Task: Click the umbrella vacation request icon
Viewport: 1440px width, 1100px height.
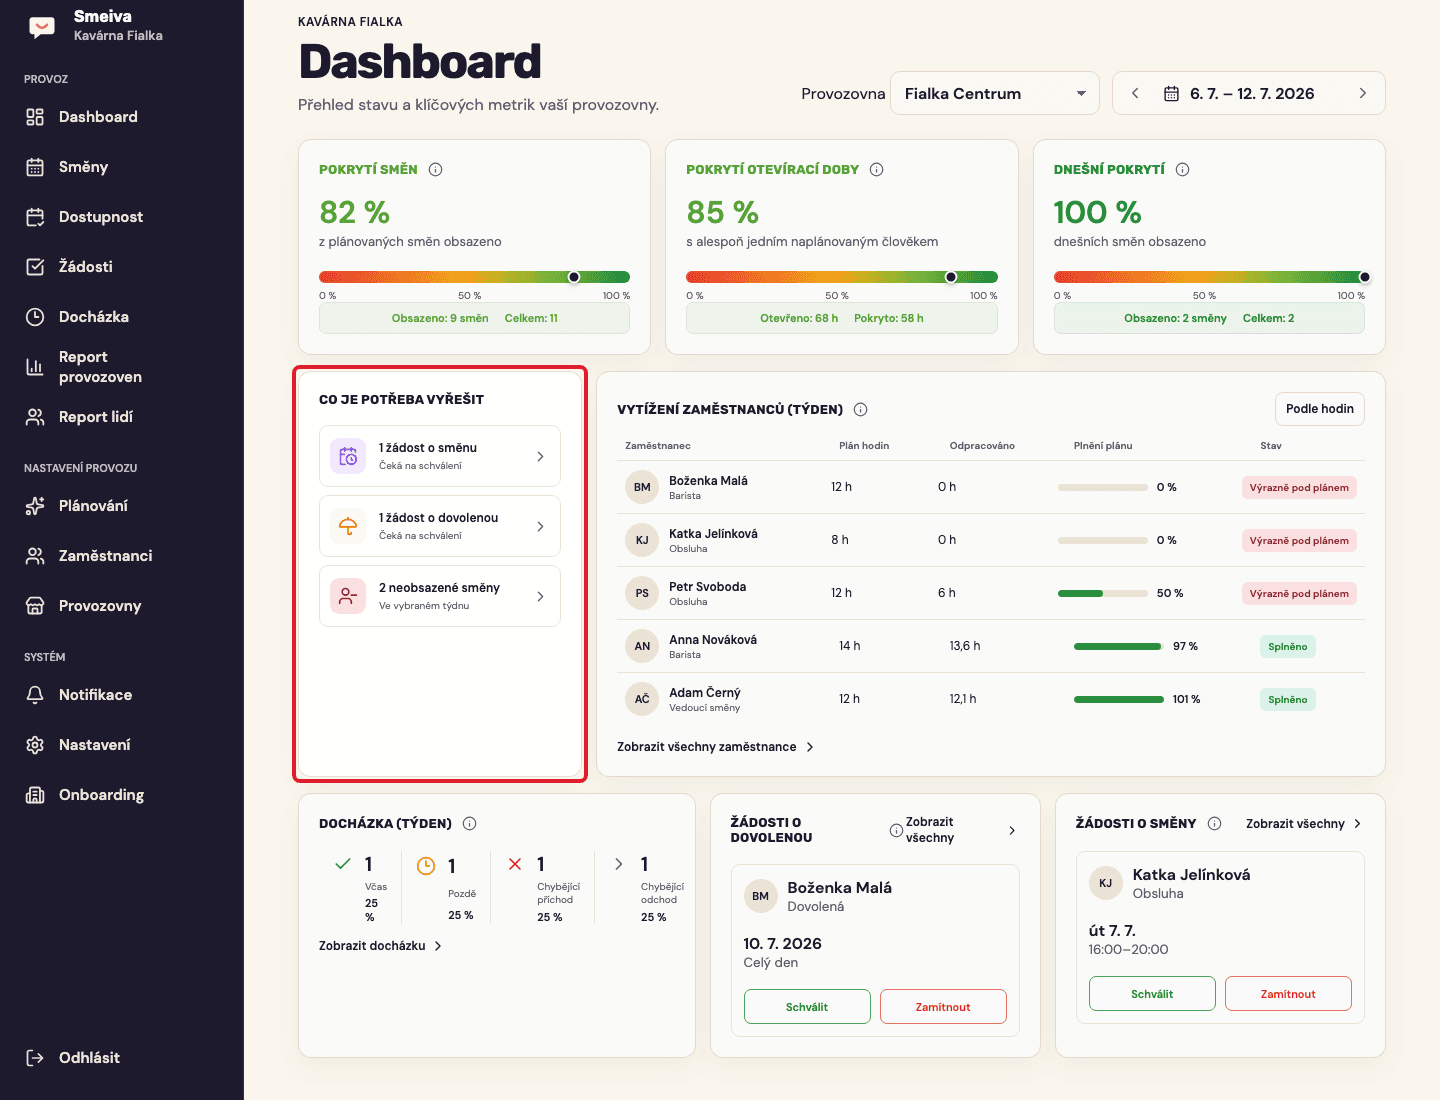Action: 348,526
